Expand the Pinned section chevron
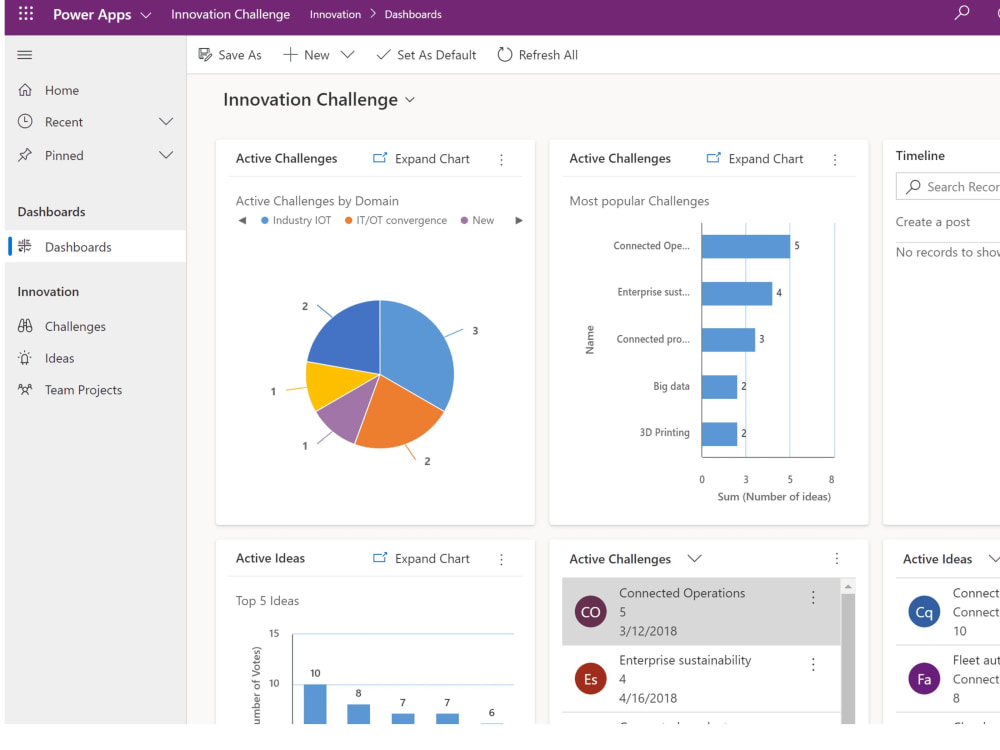The image size is (1000, 750). tap(166, 155)
